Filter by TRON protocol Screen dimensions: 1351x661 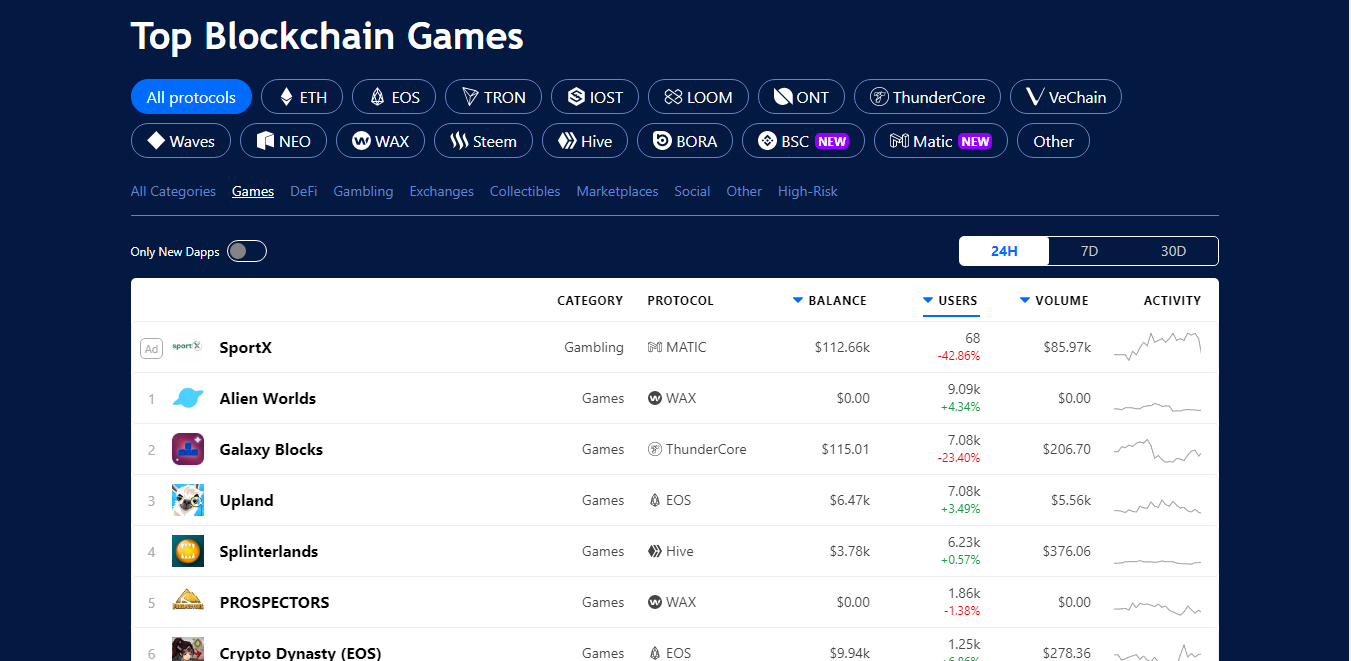493,97
